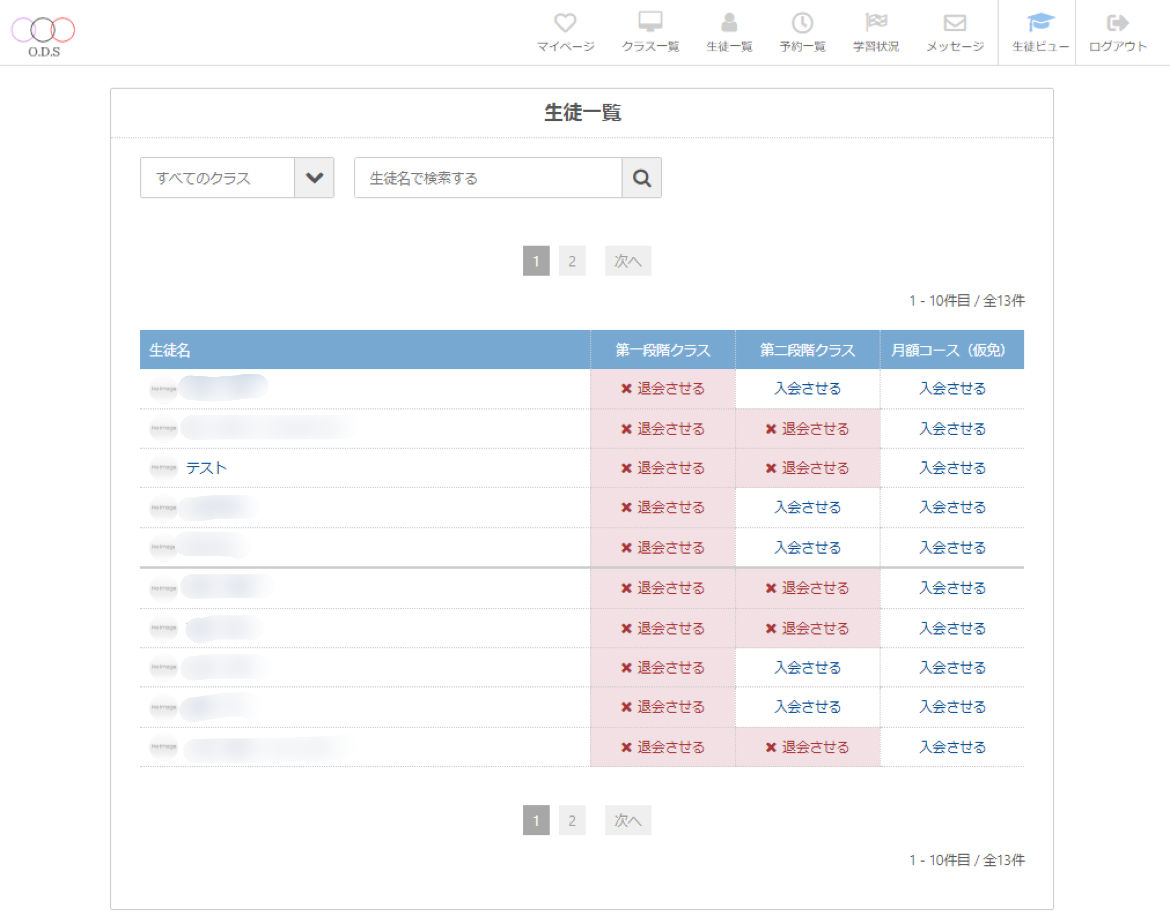Go to page 2 in top pagination
This screenshot has height=924, width=1170.
[x=572, y=262]
